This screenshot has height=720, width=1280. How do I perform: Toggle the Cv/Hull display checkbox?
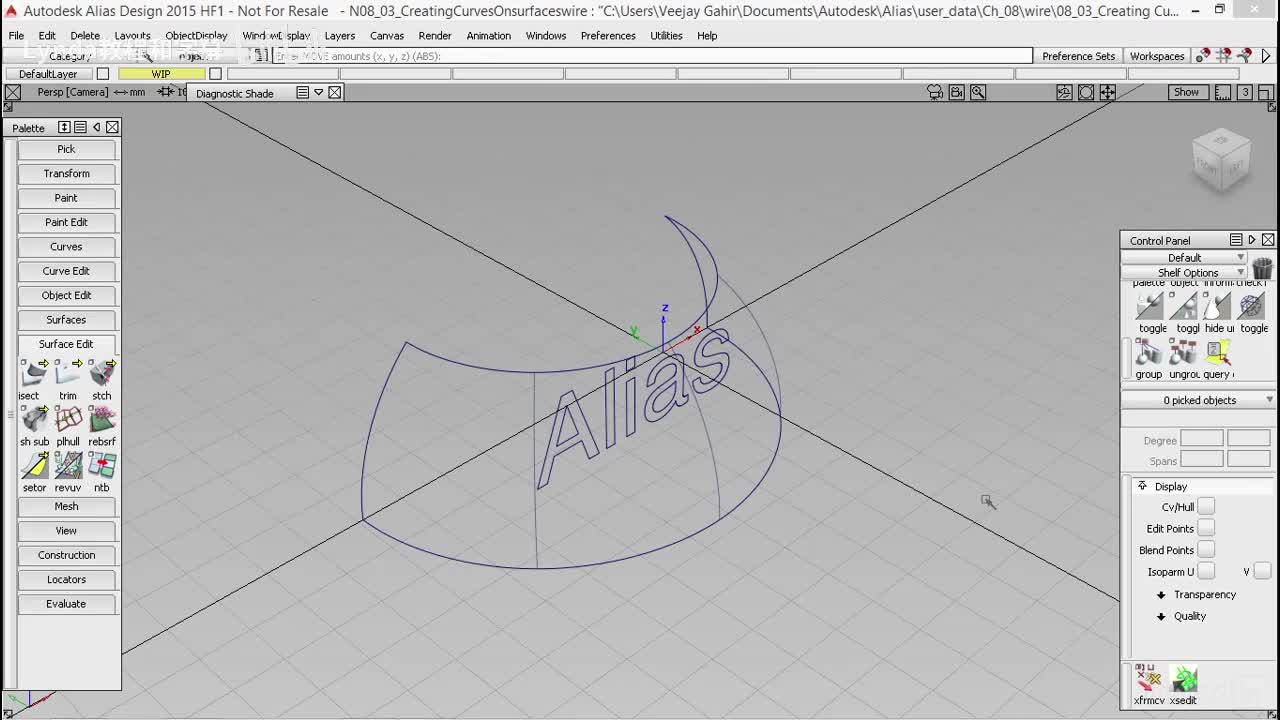click(x=1206, y=507)
